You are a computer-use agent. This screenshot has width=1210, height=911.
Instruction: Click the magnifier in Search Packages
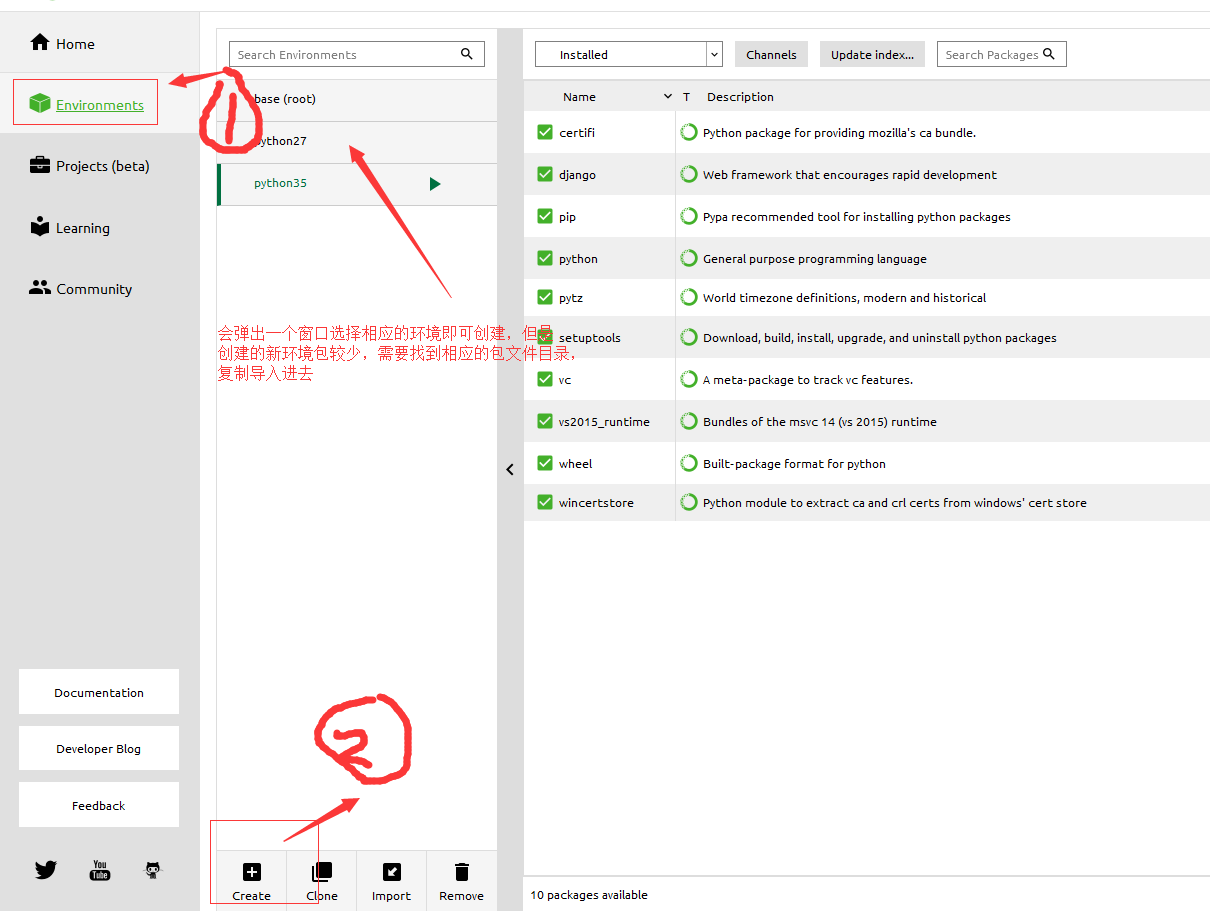pos(1049,54)
